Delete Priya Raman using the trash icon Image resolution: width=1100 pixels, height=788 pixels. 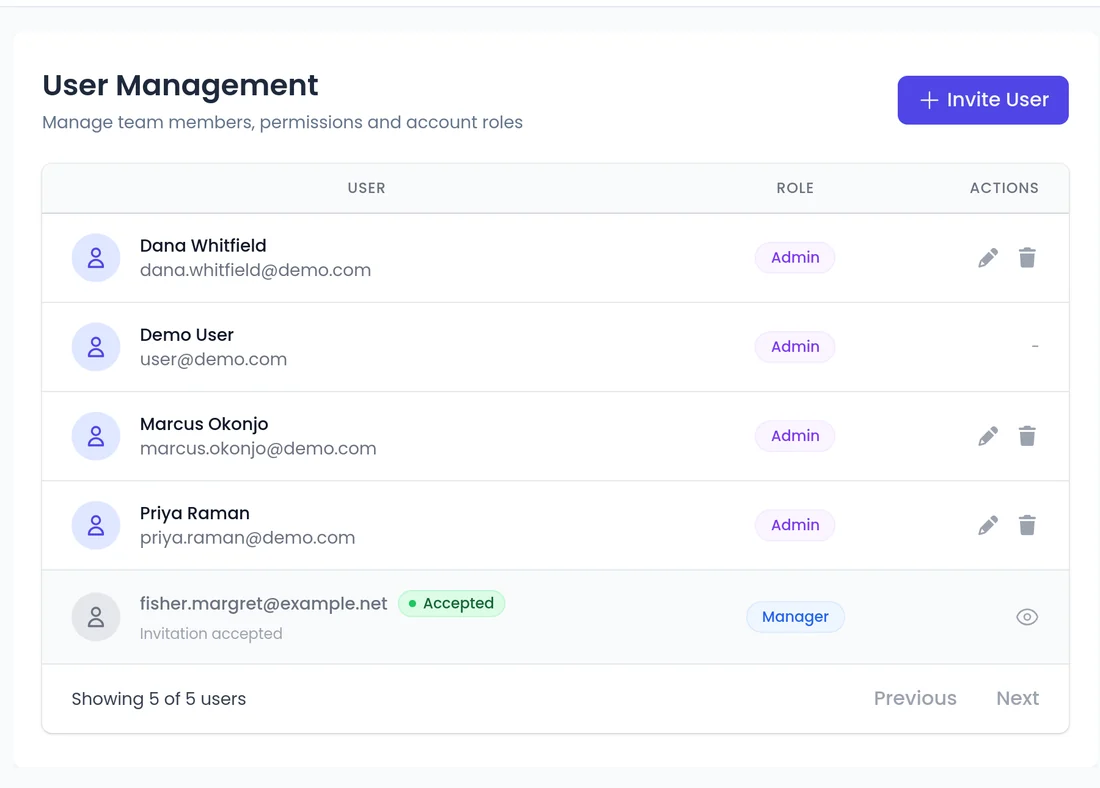(1027, 525)
